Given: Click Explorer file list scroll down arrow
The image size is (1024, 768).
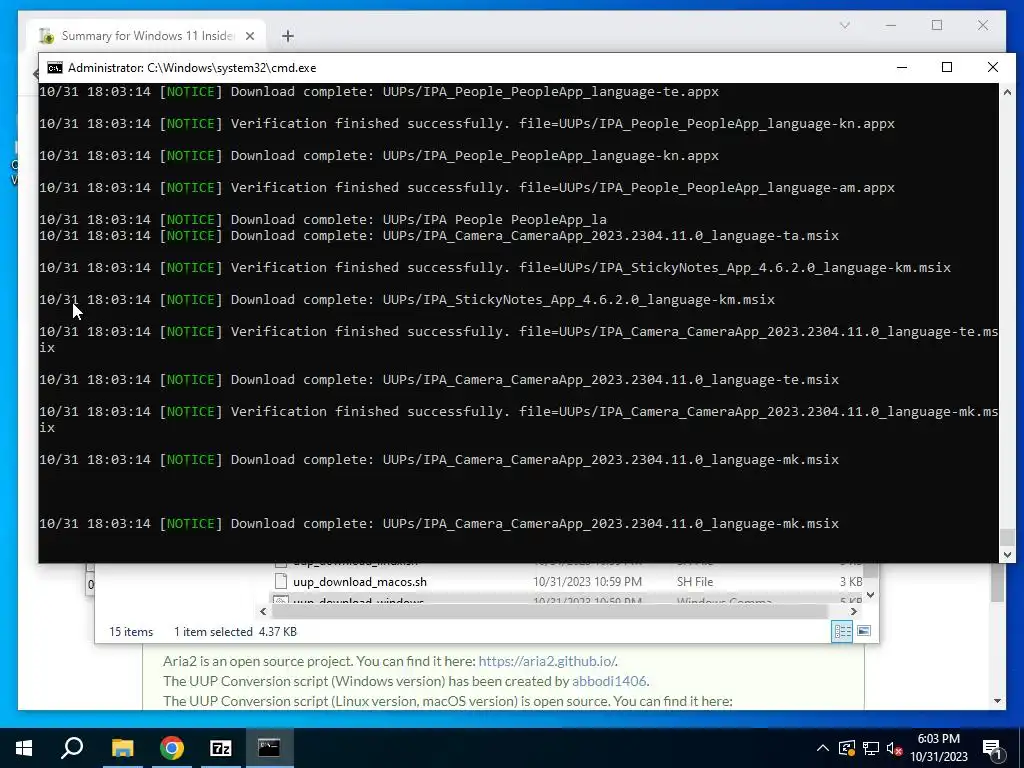Looking at the screenshot, I should pyautogui.click(x=871, y=595).
